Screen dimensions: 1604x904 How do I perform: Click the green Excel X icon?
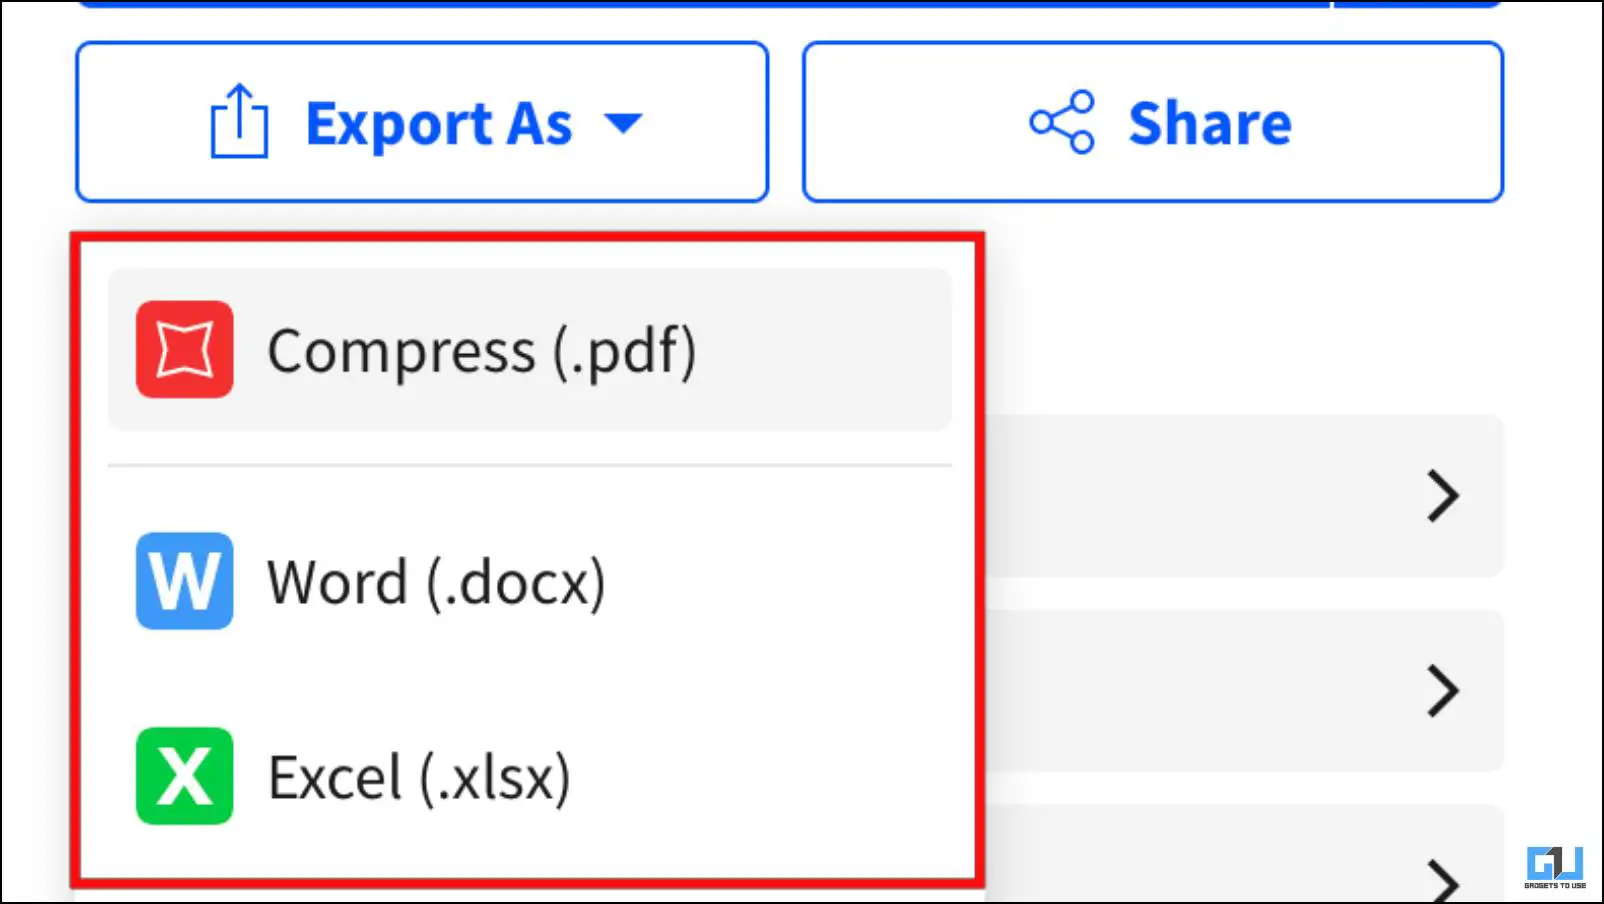click(x=185, y=776)
